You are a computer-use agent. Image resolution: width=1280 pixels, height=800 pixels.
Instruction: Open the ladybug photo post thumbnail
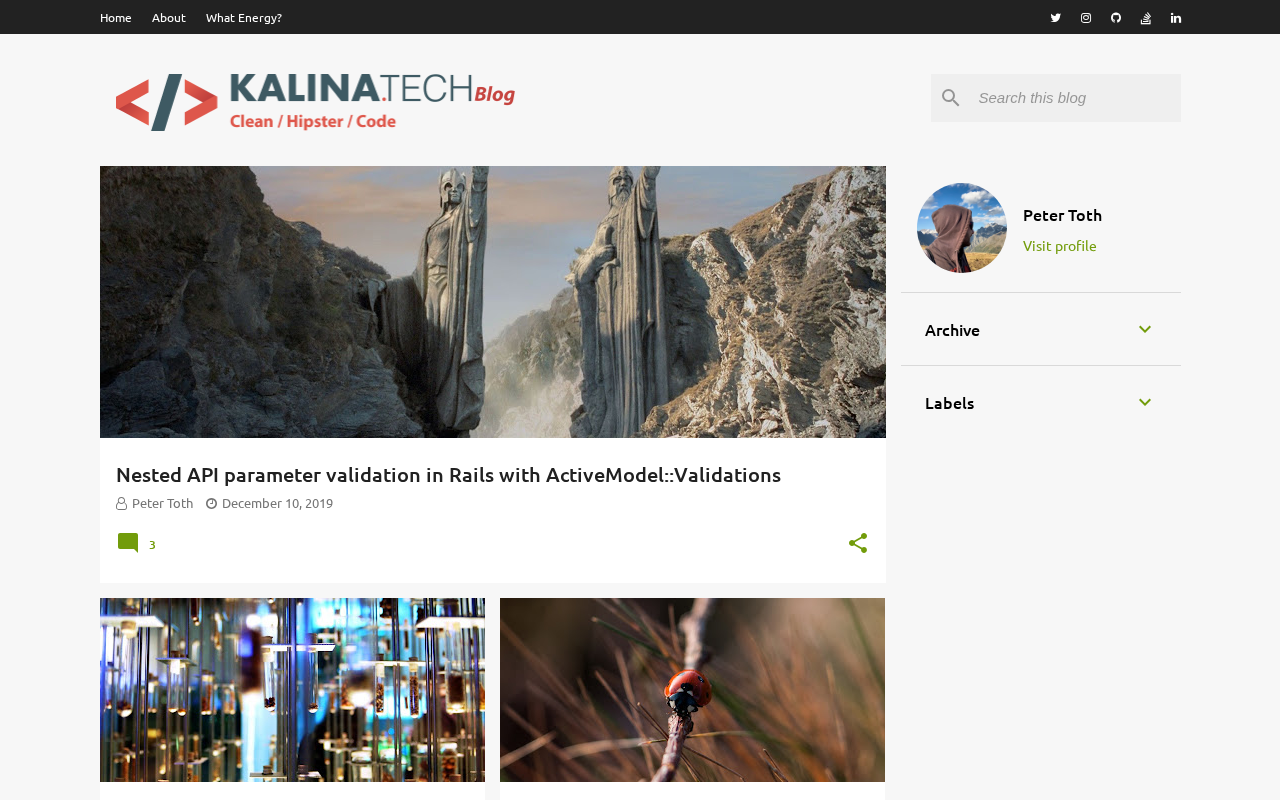pos(692,690)
